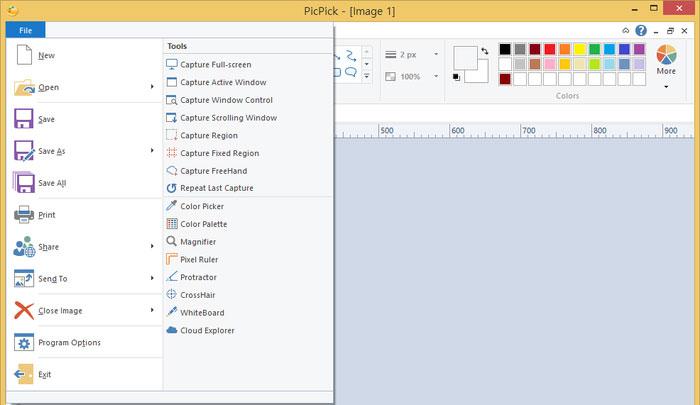
Task: Expand the Share submenu arrow
Action: [152, 246]
